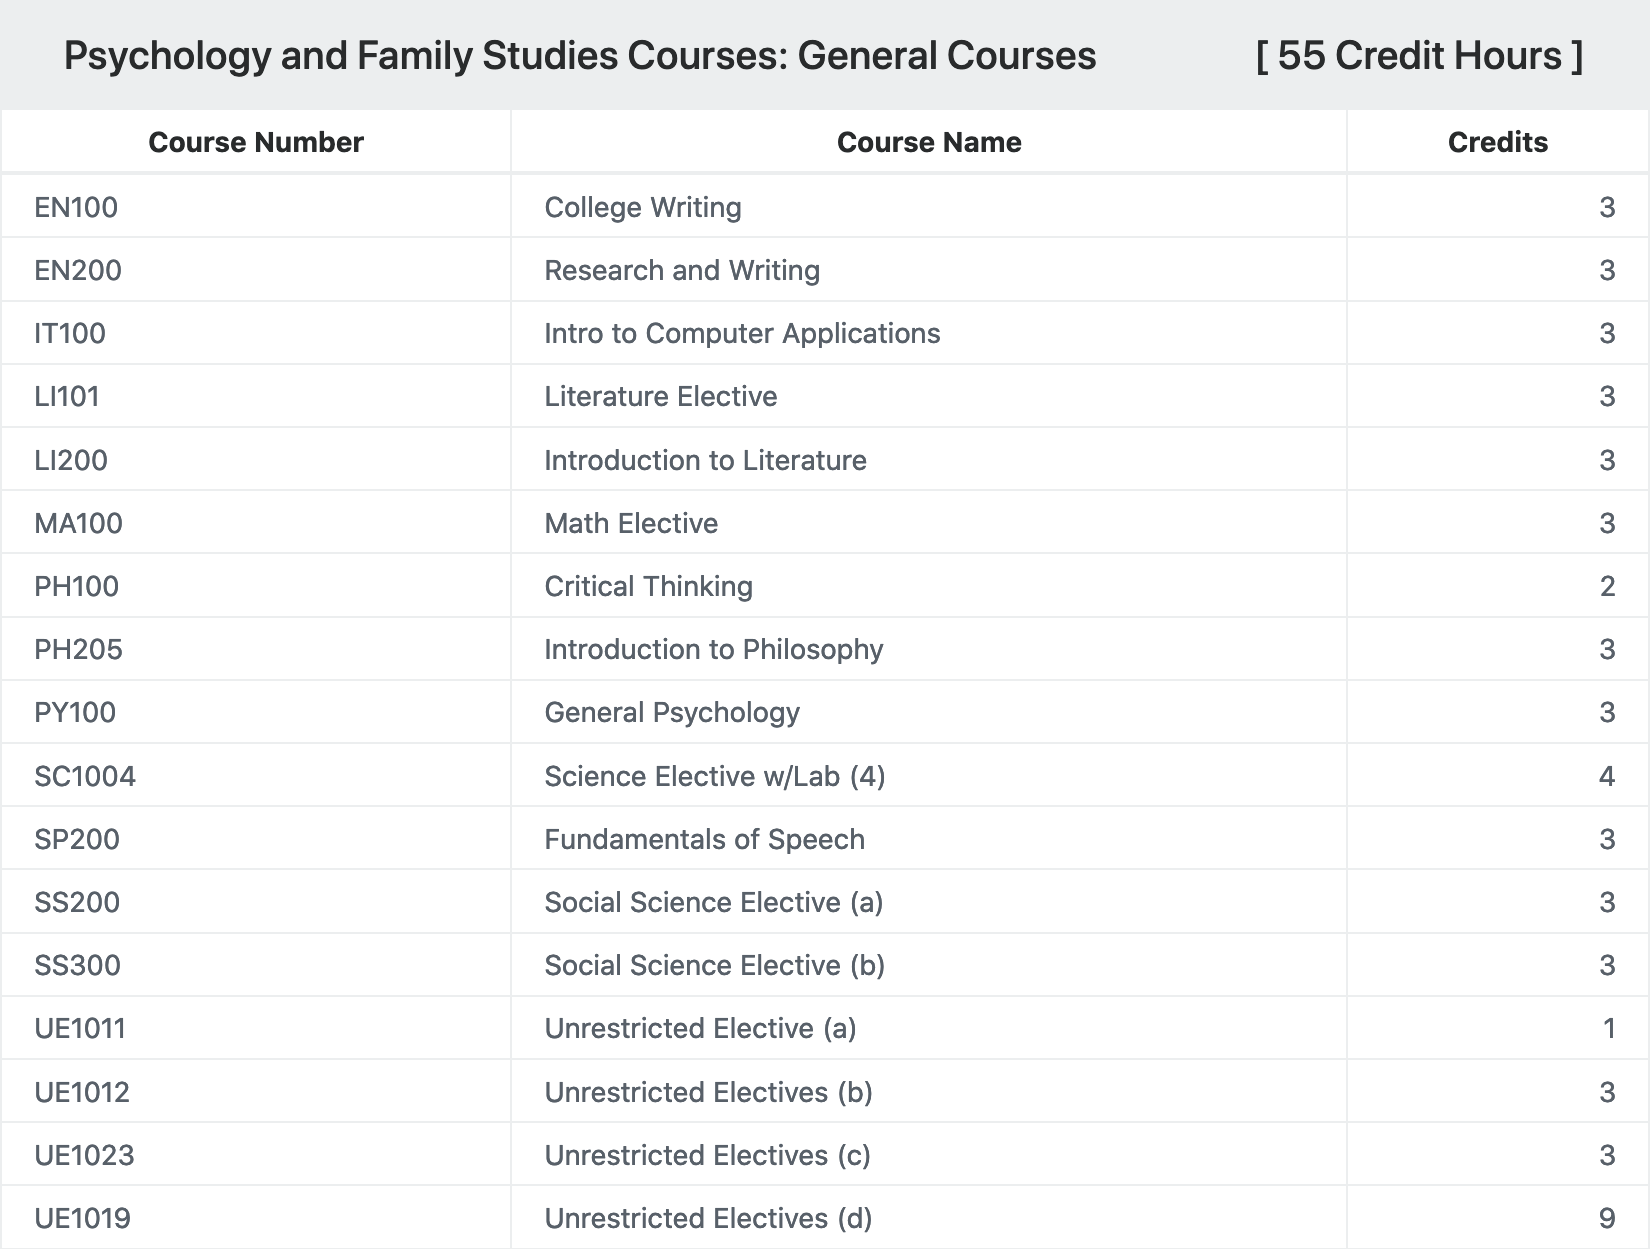Click the Research and Writing row

pyautogui.click(x=825, y=270)
